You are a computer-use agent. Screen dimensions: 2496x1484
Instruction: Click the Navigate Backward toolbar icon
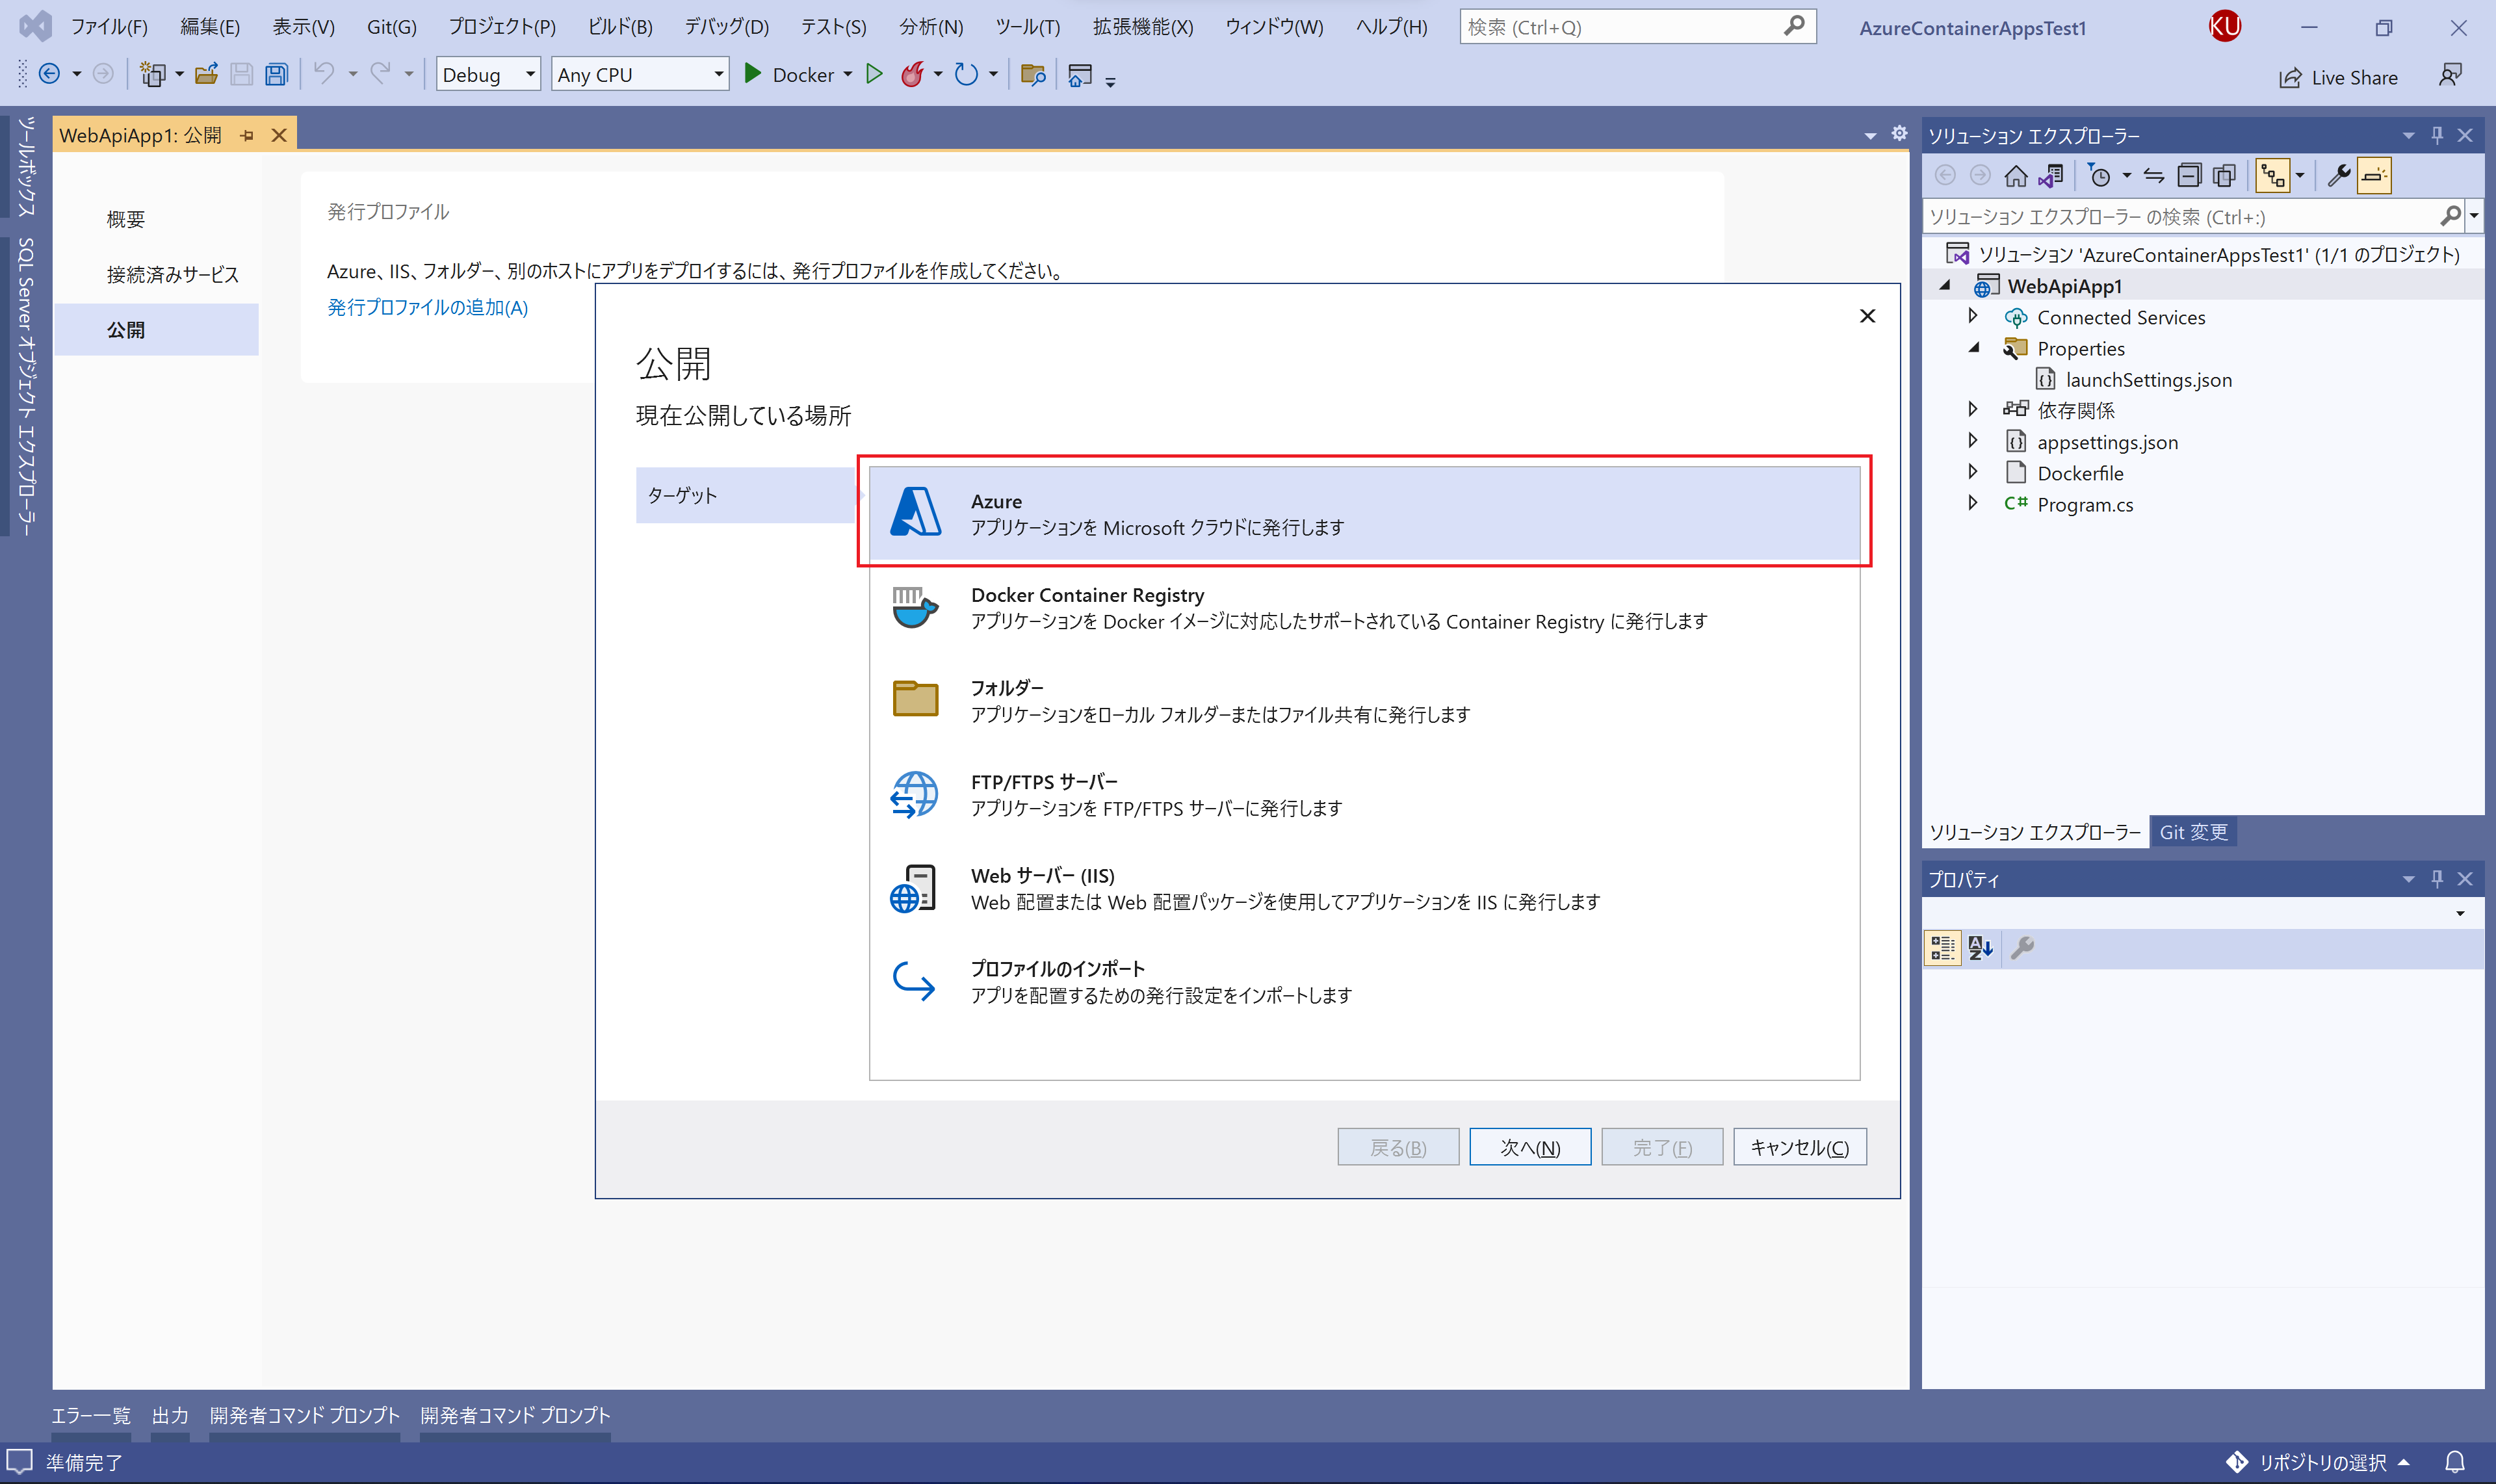[x=49, y=74]
